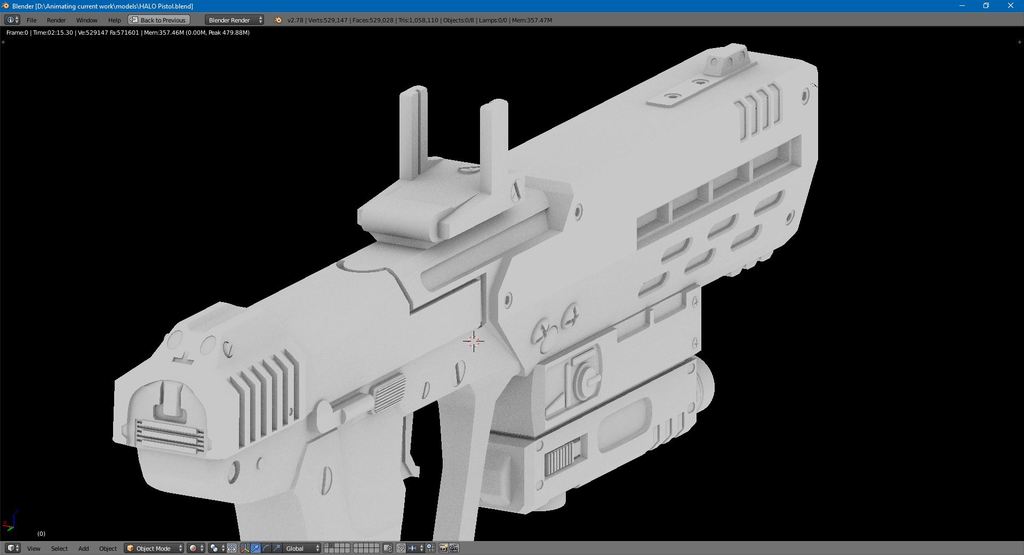The height and width of the screenshot is (555, 1024).
Task: Open the Object menu in viewport header
Action: click(x=108, y=548)
